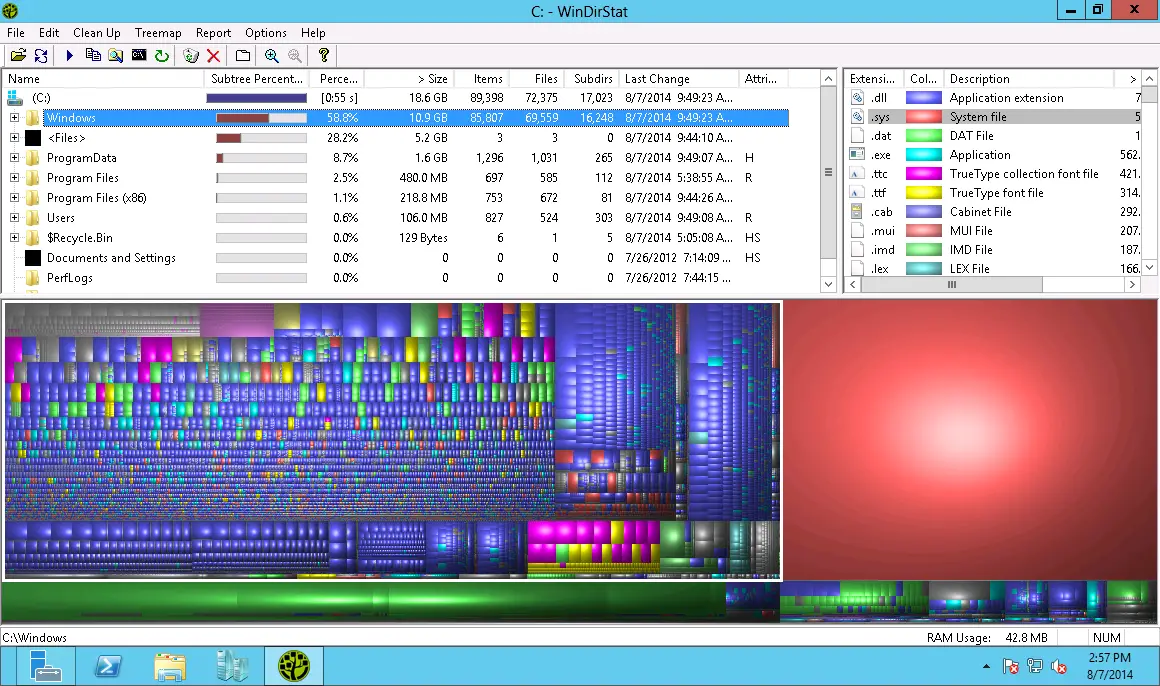Click the blue color swatch for .dll
1160x686 pixels.
pos(924,98)
